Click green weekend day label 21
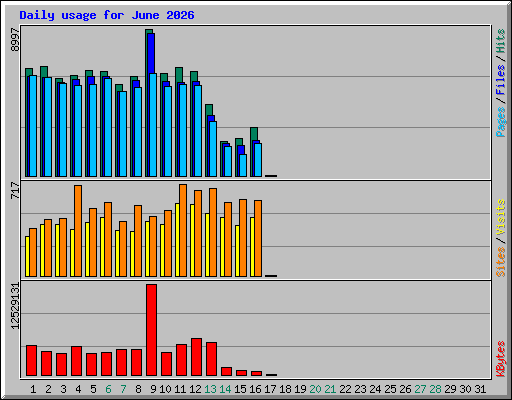 pos(330,389)
